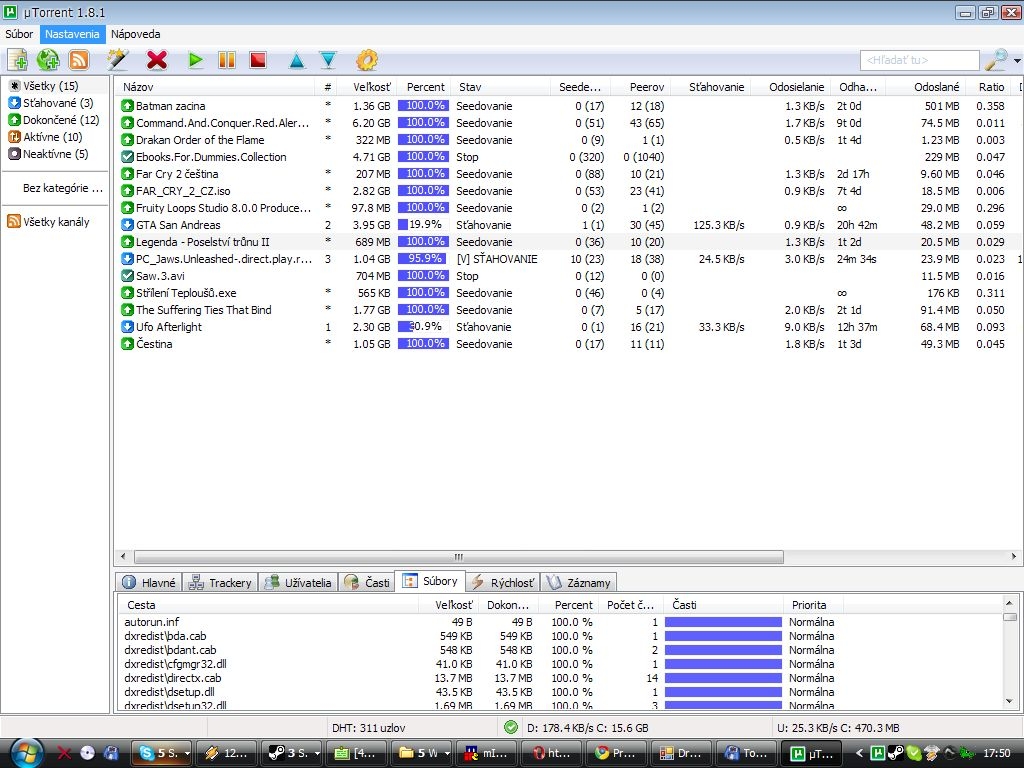Click the green network status check icon
Screen dimensions: 1024x768
[x=511, y=727]
